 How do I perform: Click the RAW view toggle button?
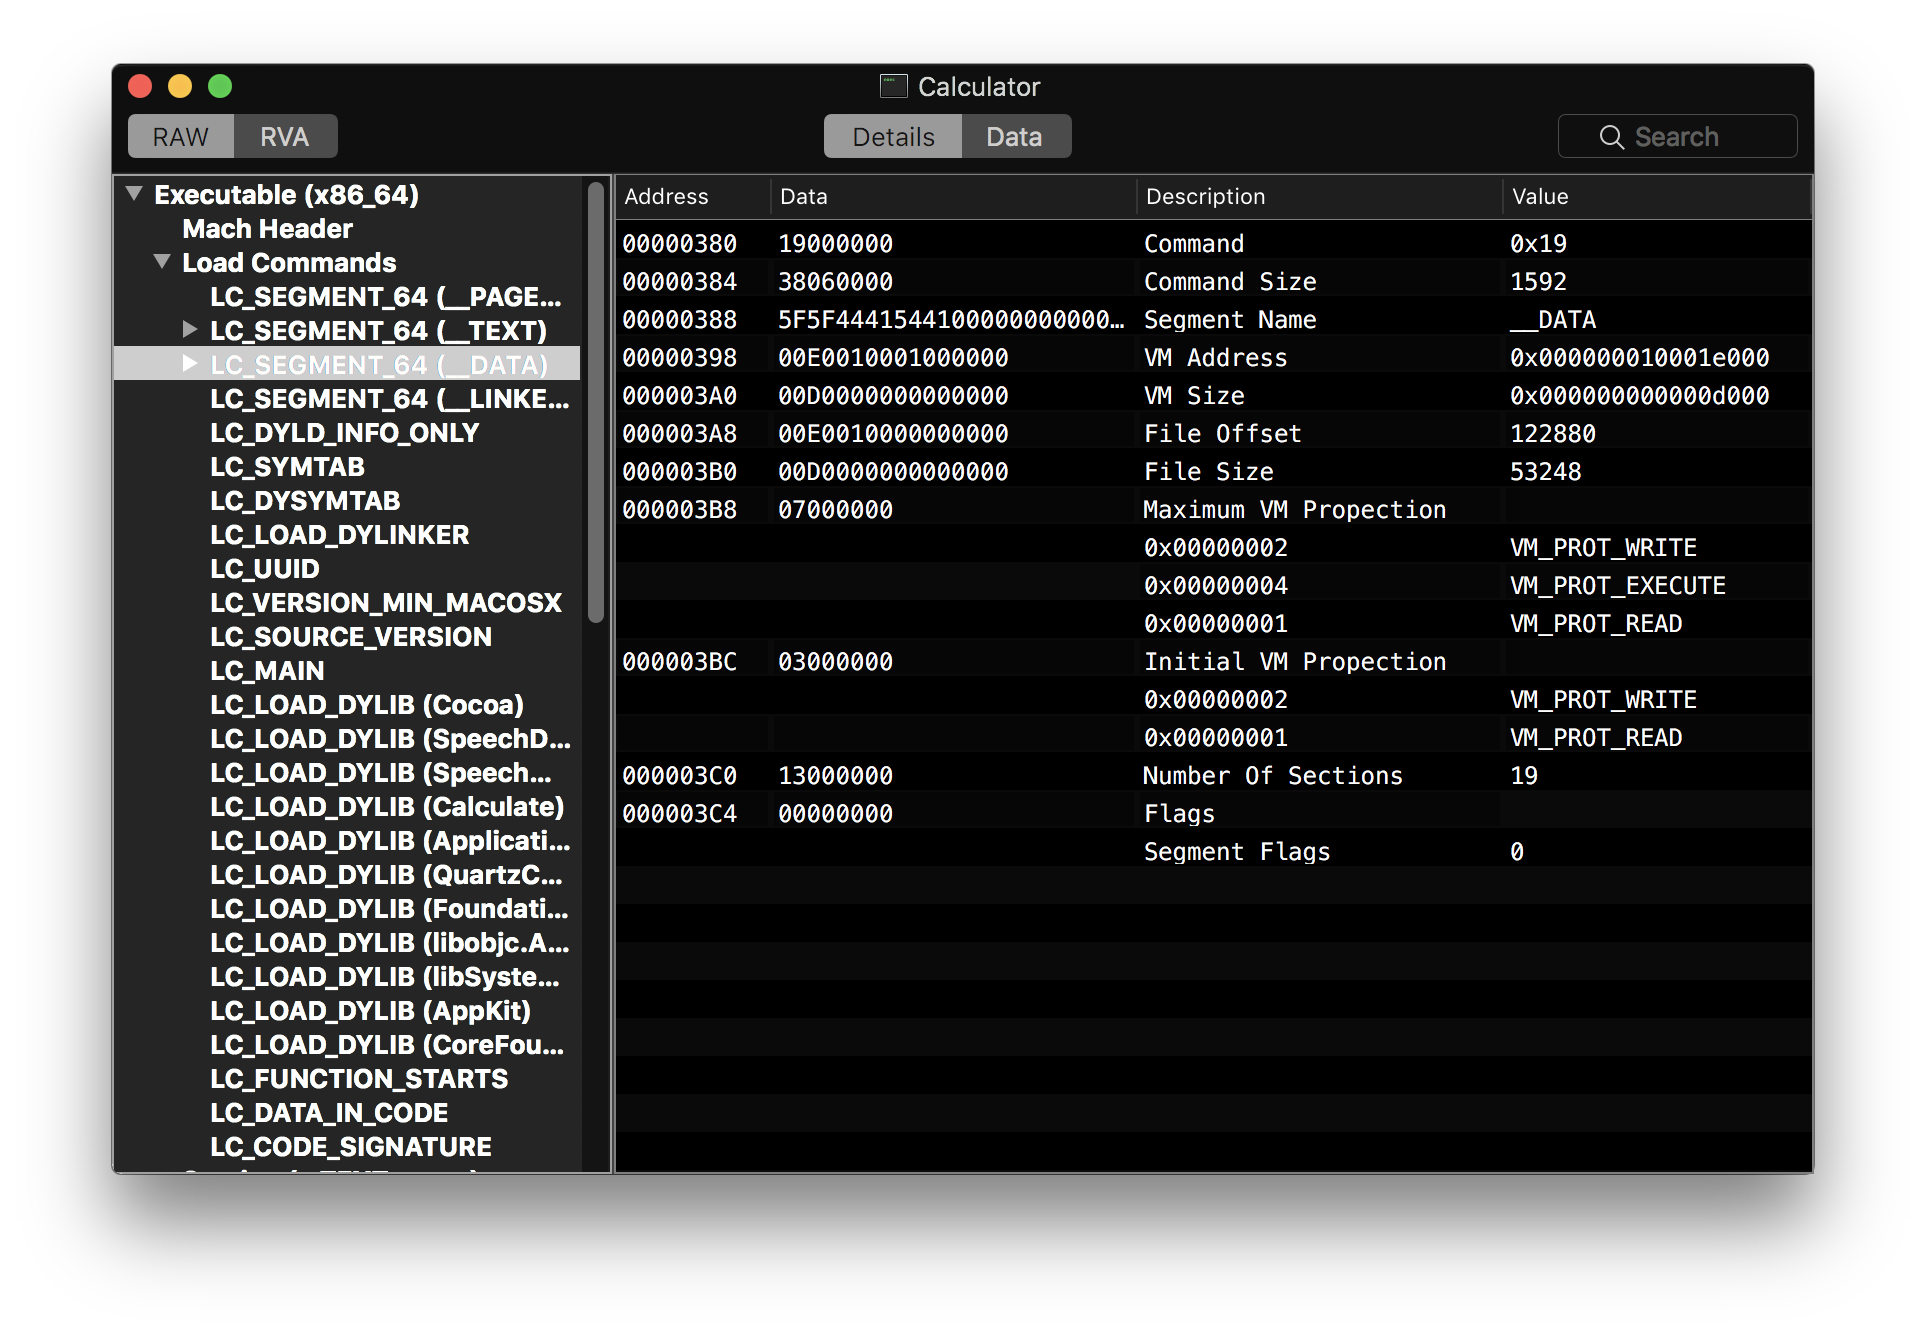179,135
